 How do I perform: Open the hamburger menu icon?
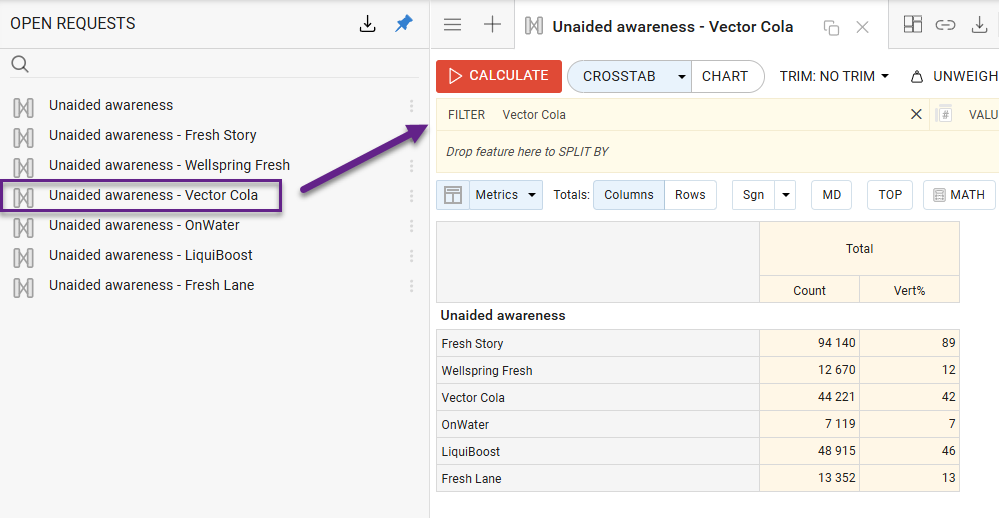[452, 26]
